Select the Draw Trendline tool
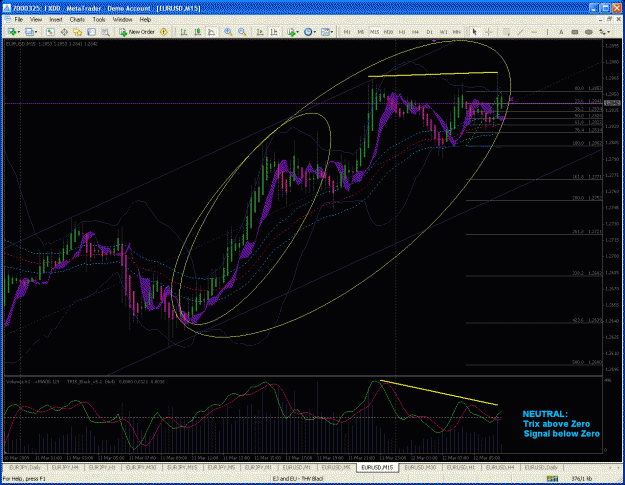The height and width of the screenshot is (485, 625). [520, 32]
